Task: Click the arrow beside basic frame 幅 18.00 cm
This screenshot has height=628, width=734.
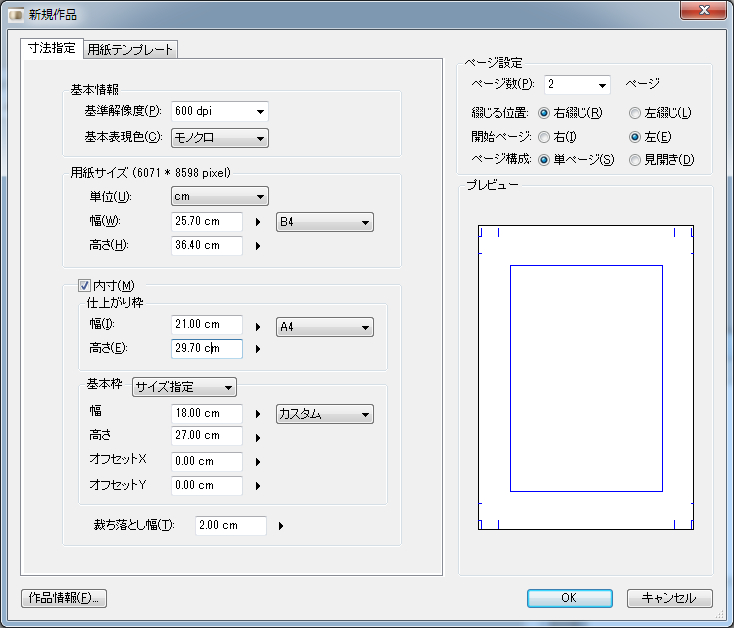Action: point(258,414)
